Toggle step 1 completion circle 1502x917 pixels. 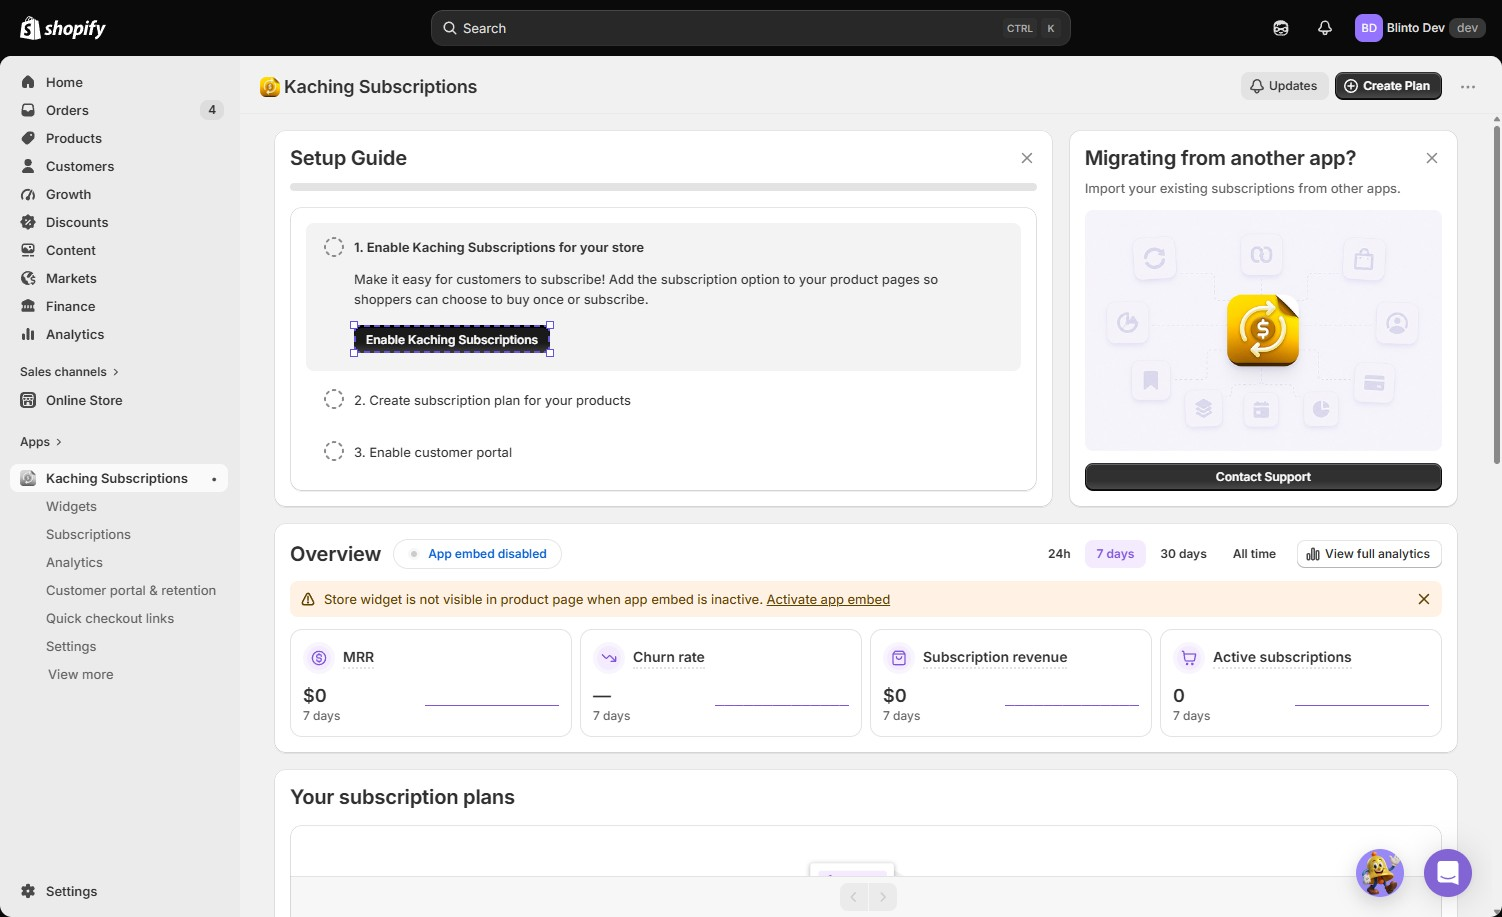point(334,247)
